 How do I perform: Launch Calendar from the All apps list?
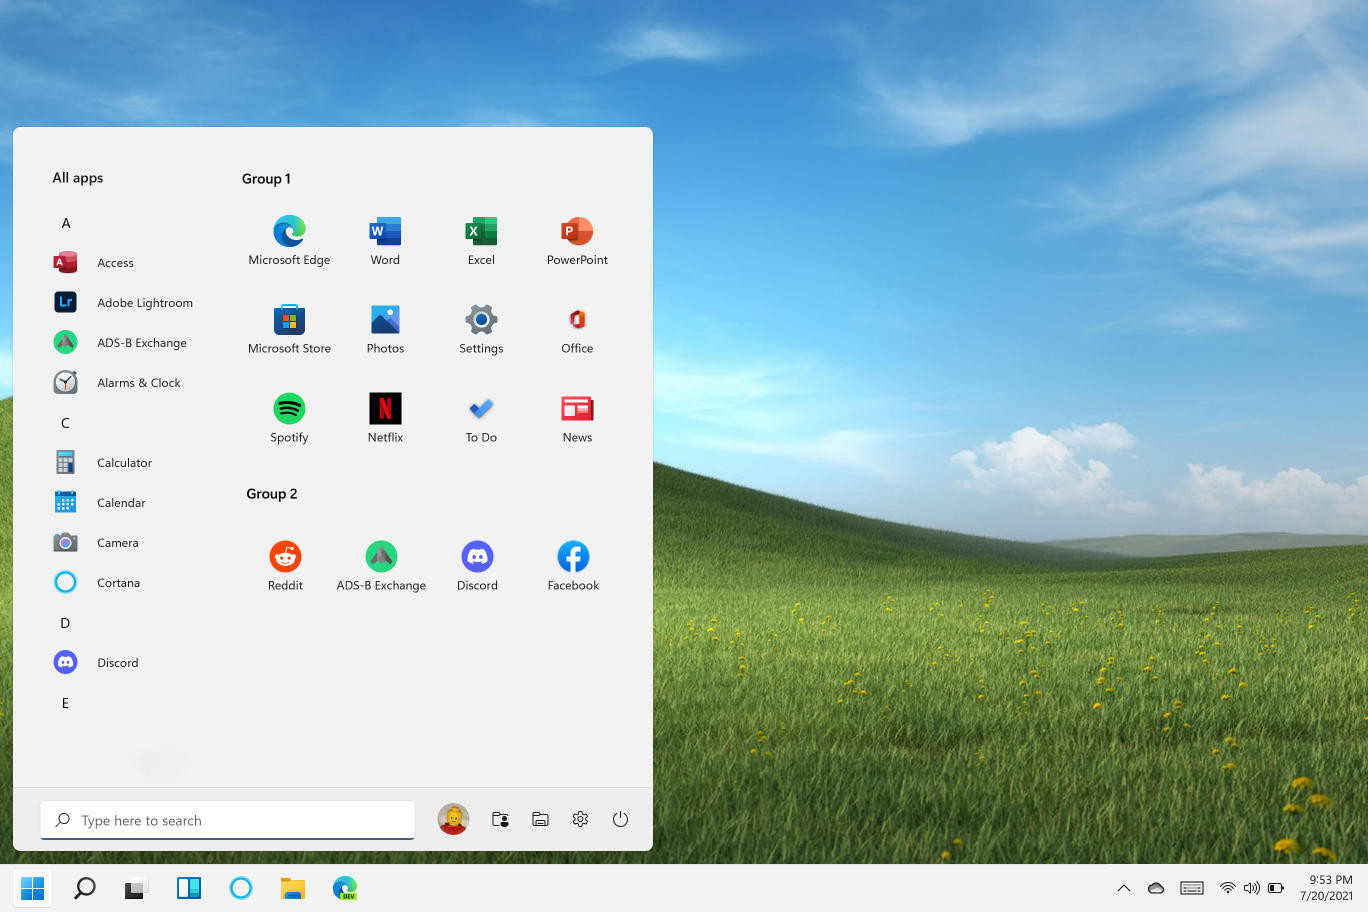coord(100,503)
